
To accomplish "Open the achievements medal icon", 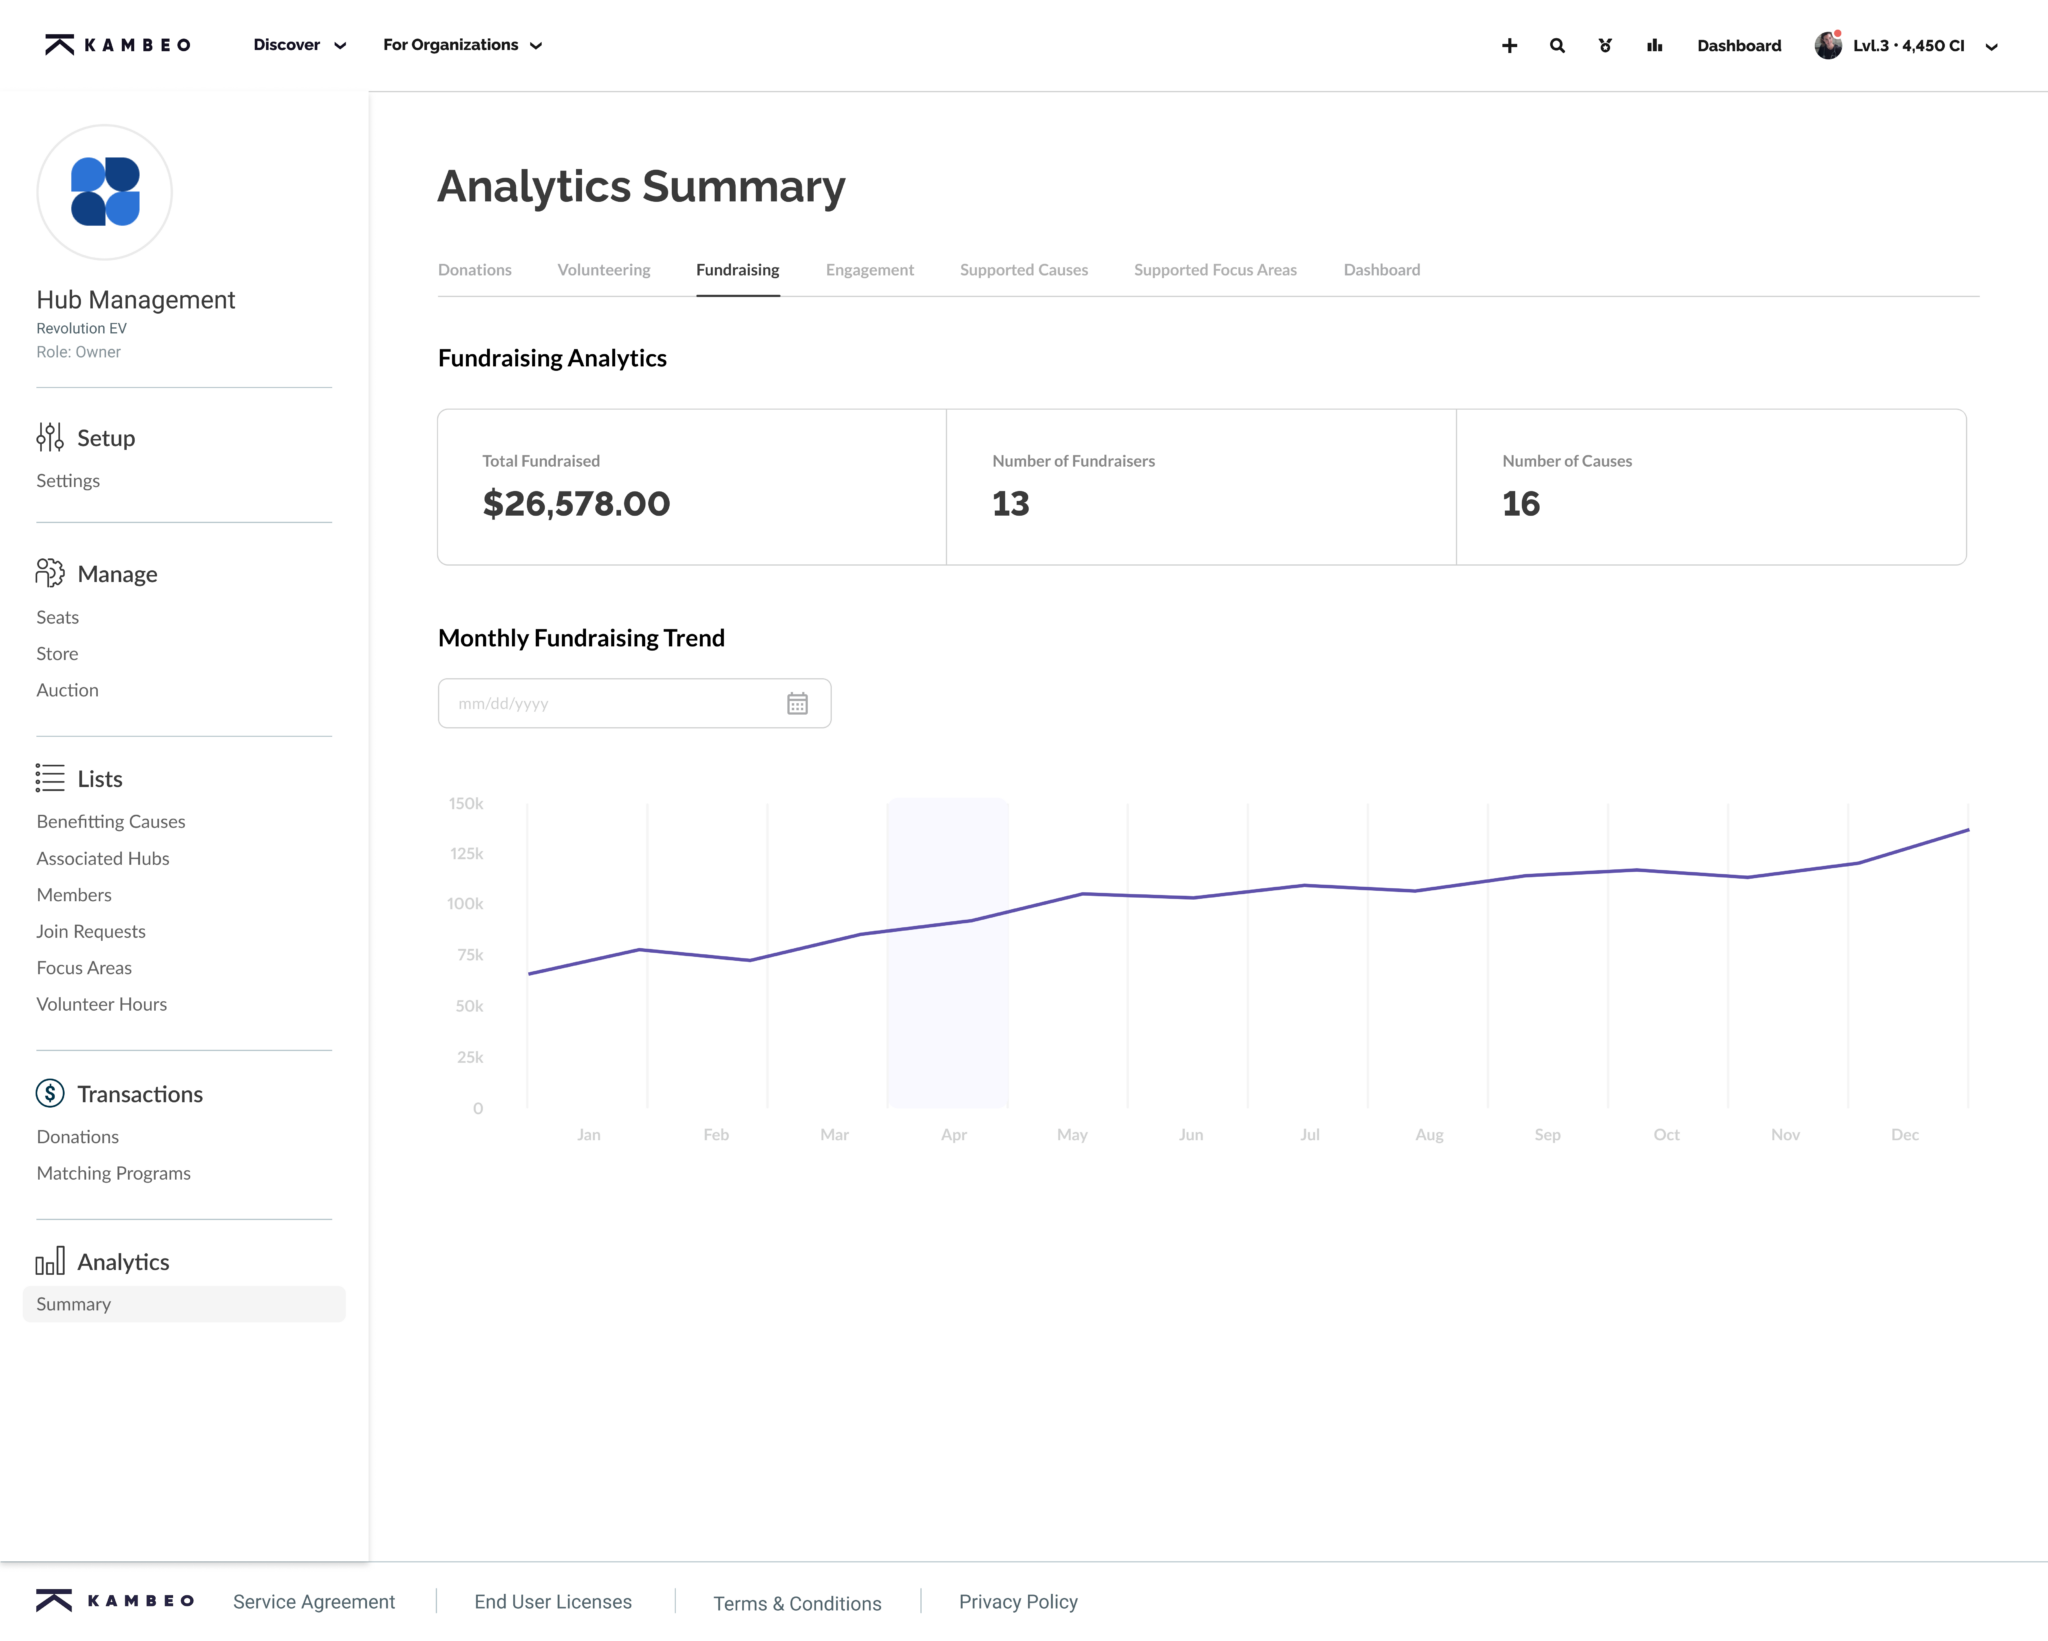I will [x=1605, y=45].
